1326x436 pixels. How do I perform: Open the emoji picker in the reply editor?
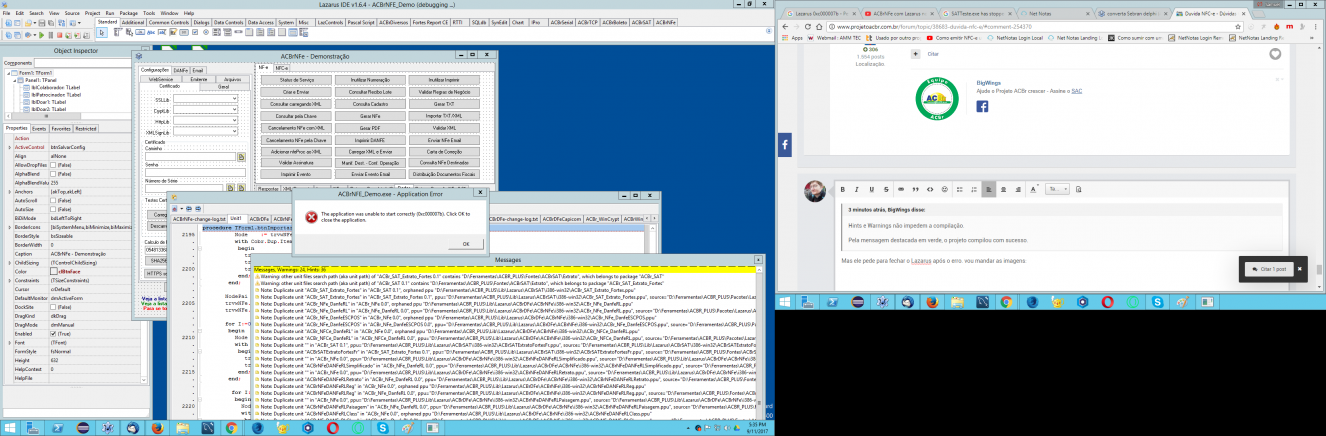(945, 189)
